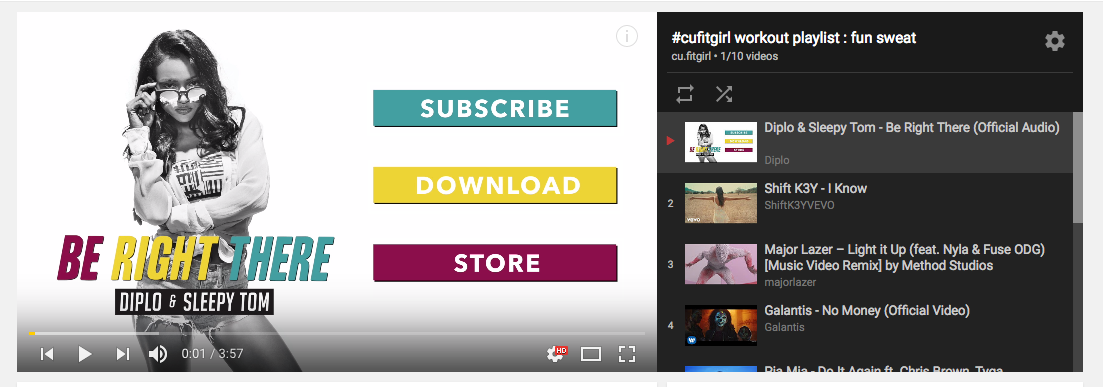The image size is (1103, 387).
Task: Enter fullscreen mode
Action: coord(627,354)
